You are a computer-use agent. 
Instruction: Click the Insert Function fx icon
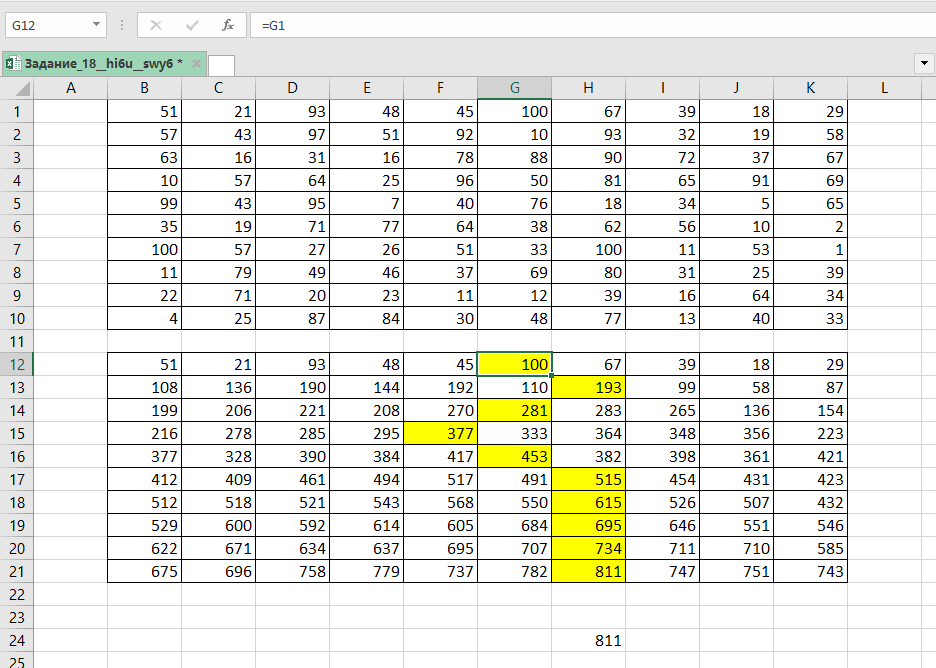point(228,25)
